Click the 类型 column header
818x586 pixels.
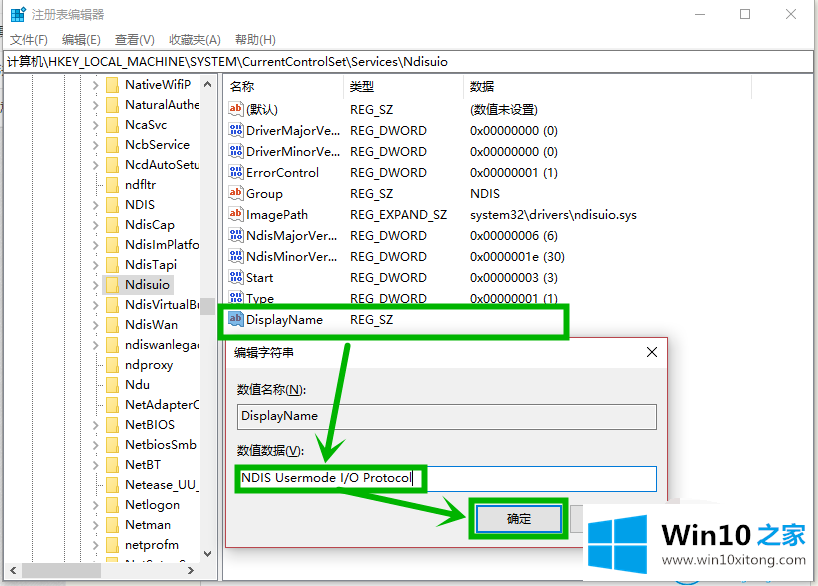403,87
